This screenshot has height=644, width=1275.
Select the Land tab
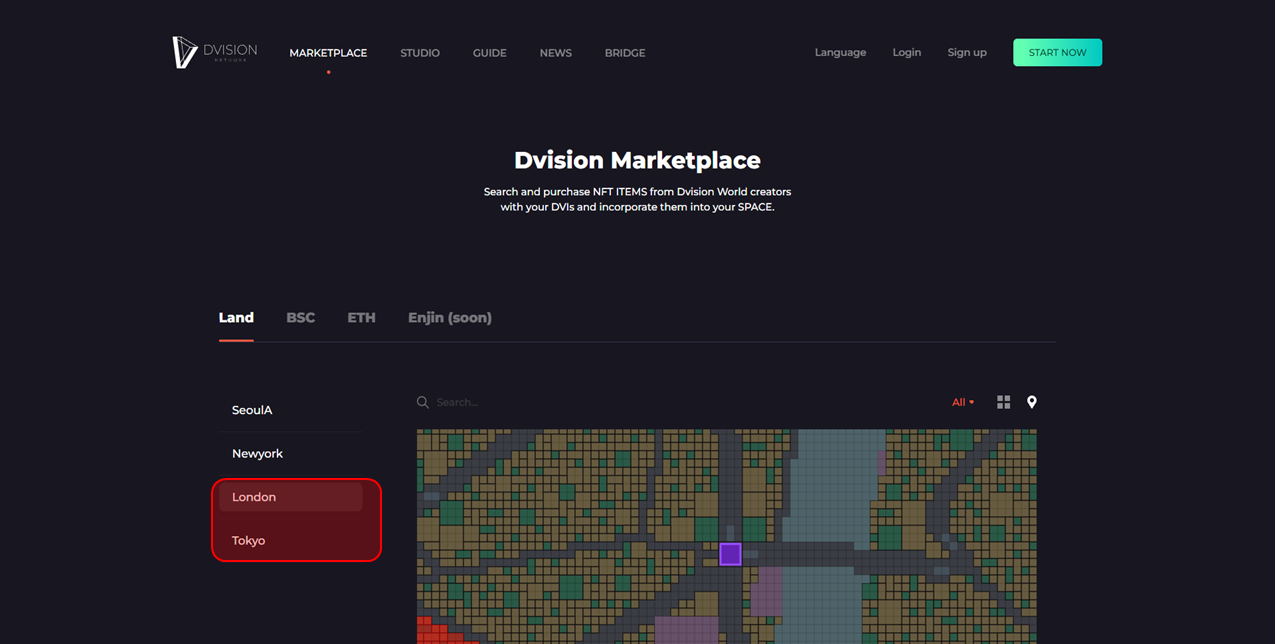(236, 318)
